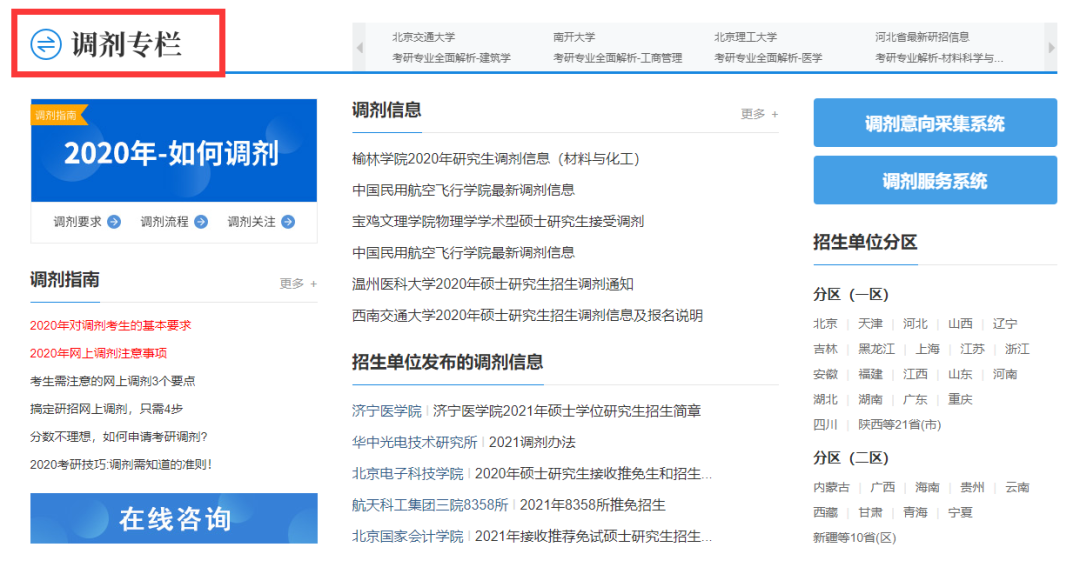Expand 更多 + in the 调剂指南 section
Screen dimensions: 1080x574
[x=298, y=284]
